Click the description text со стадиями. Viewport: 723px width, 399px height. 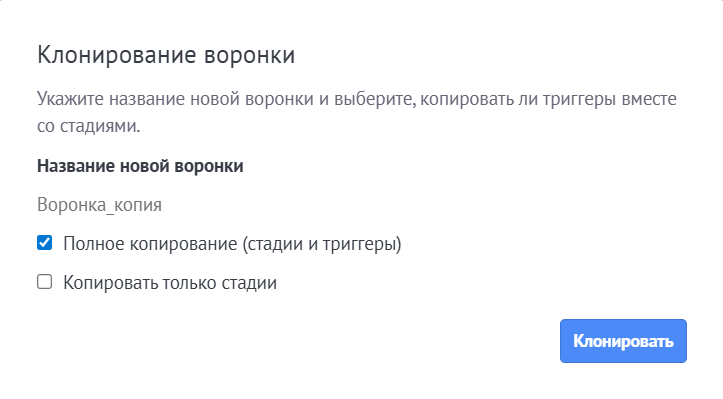point(89,126)
